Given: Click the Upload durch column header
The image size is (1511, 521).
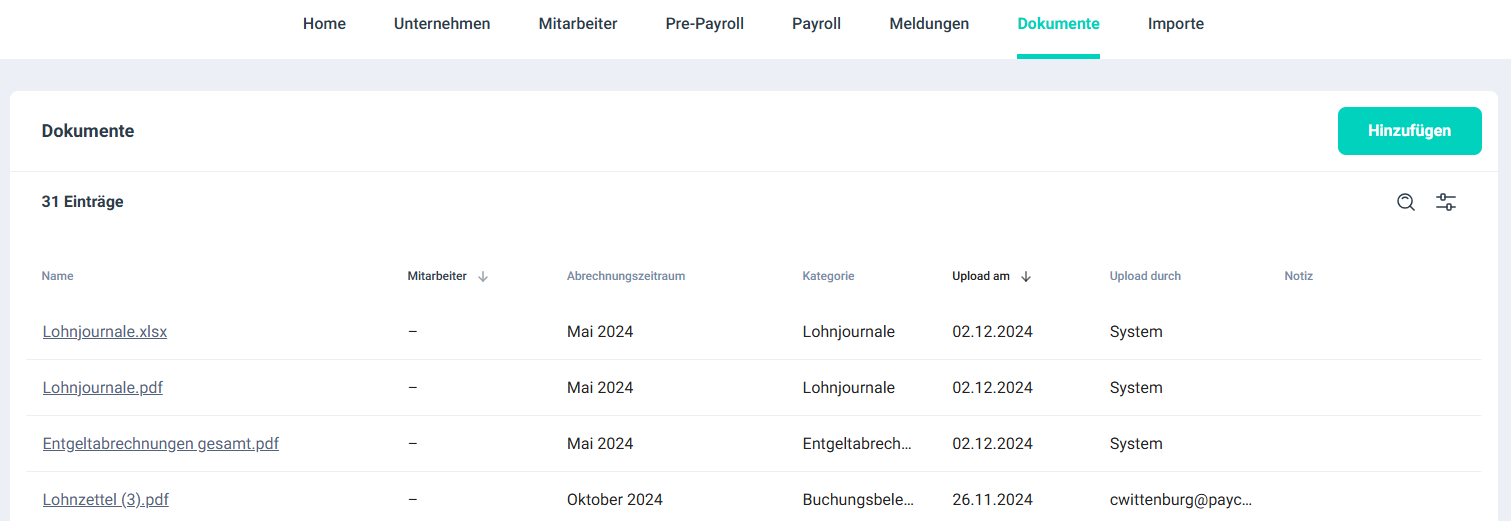Looking at the screenshot, I should tap(1145, 276).
